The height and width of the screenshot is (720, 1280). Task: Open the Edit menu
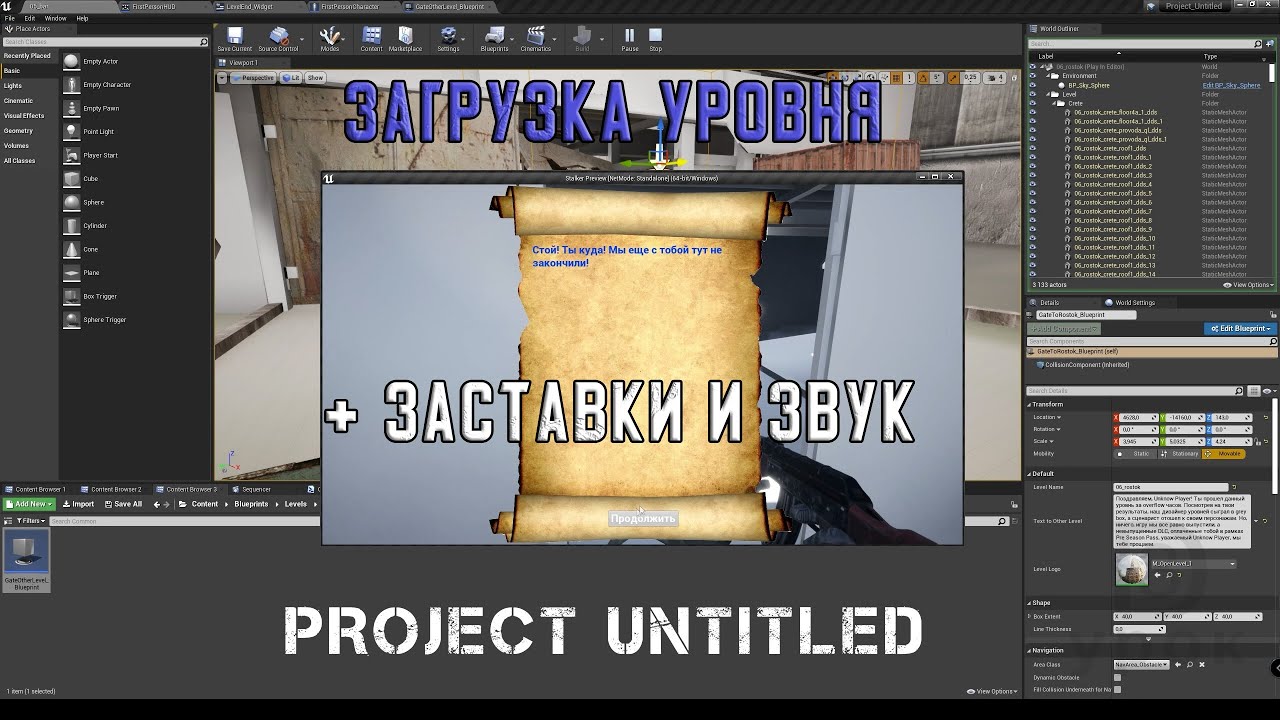[x=30, y=18]
